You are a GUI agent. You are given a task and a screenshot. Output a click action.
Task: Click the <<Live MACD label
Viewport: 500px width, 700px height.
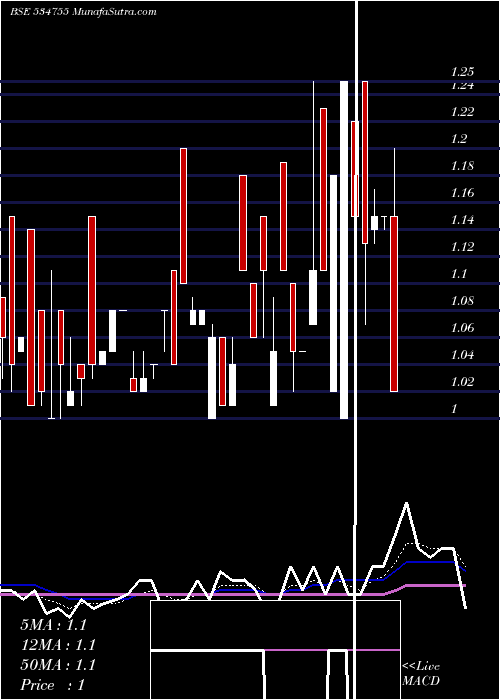[x=421, y=674]
